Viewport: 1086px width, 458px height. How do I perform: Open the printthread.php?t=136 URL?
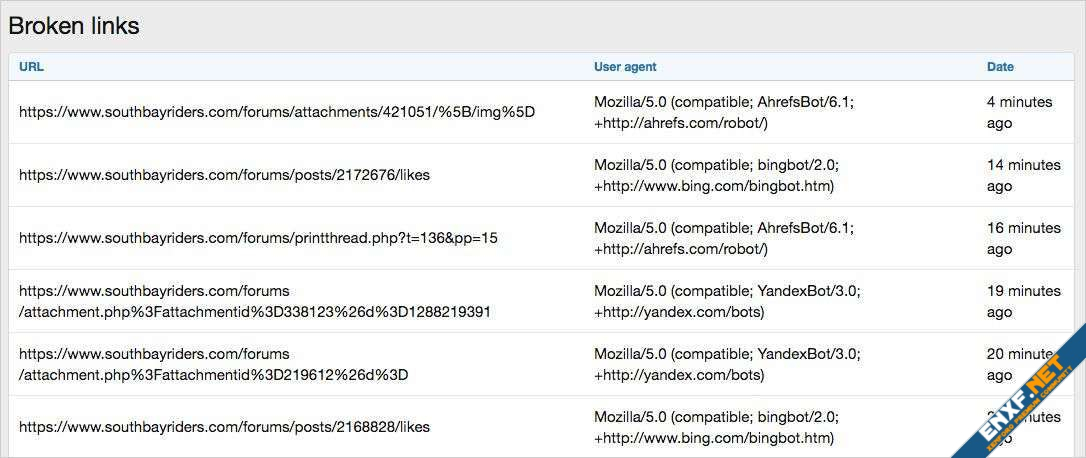[258, 238]
